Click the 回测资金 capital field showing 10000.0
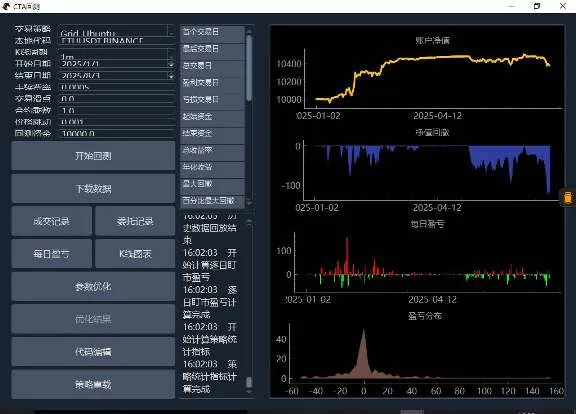This screenshot has height=414, width=576. tap(117, 133)
